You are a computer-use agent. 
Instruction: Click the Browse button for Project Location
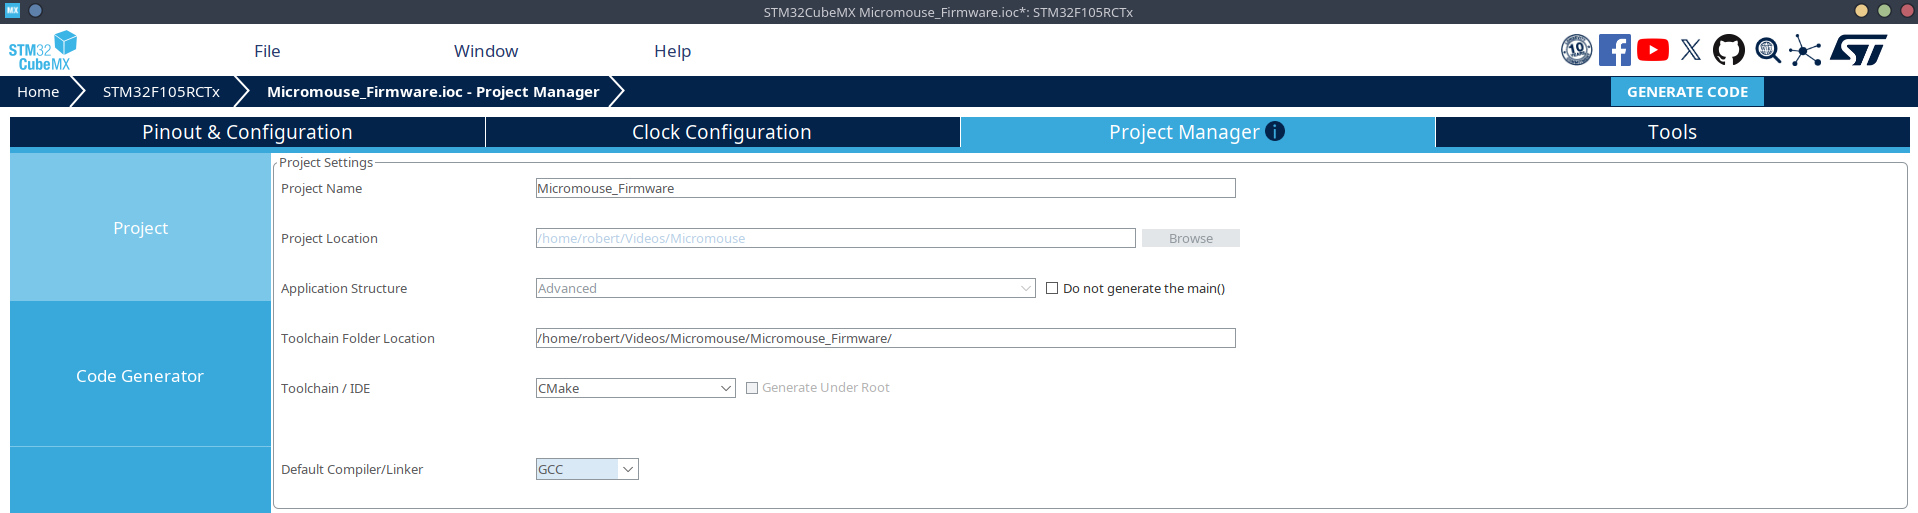click(x=1191, y=238)
